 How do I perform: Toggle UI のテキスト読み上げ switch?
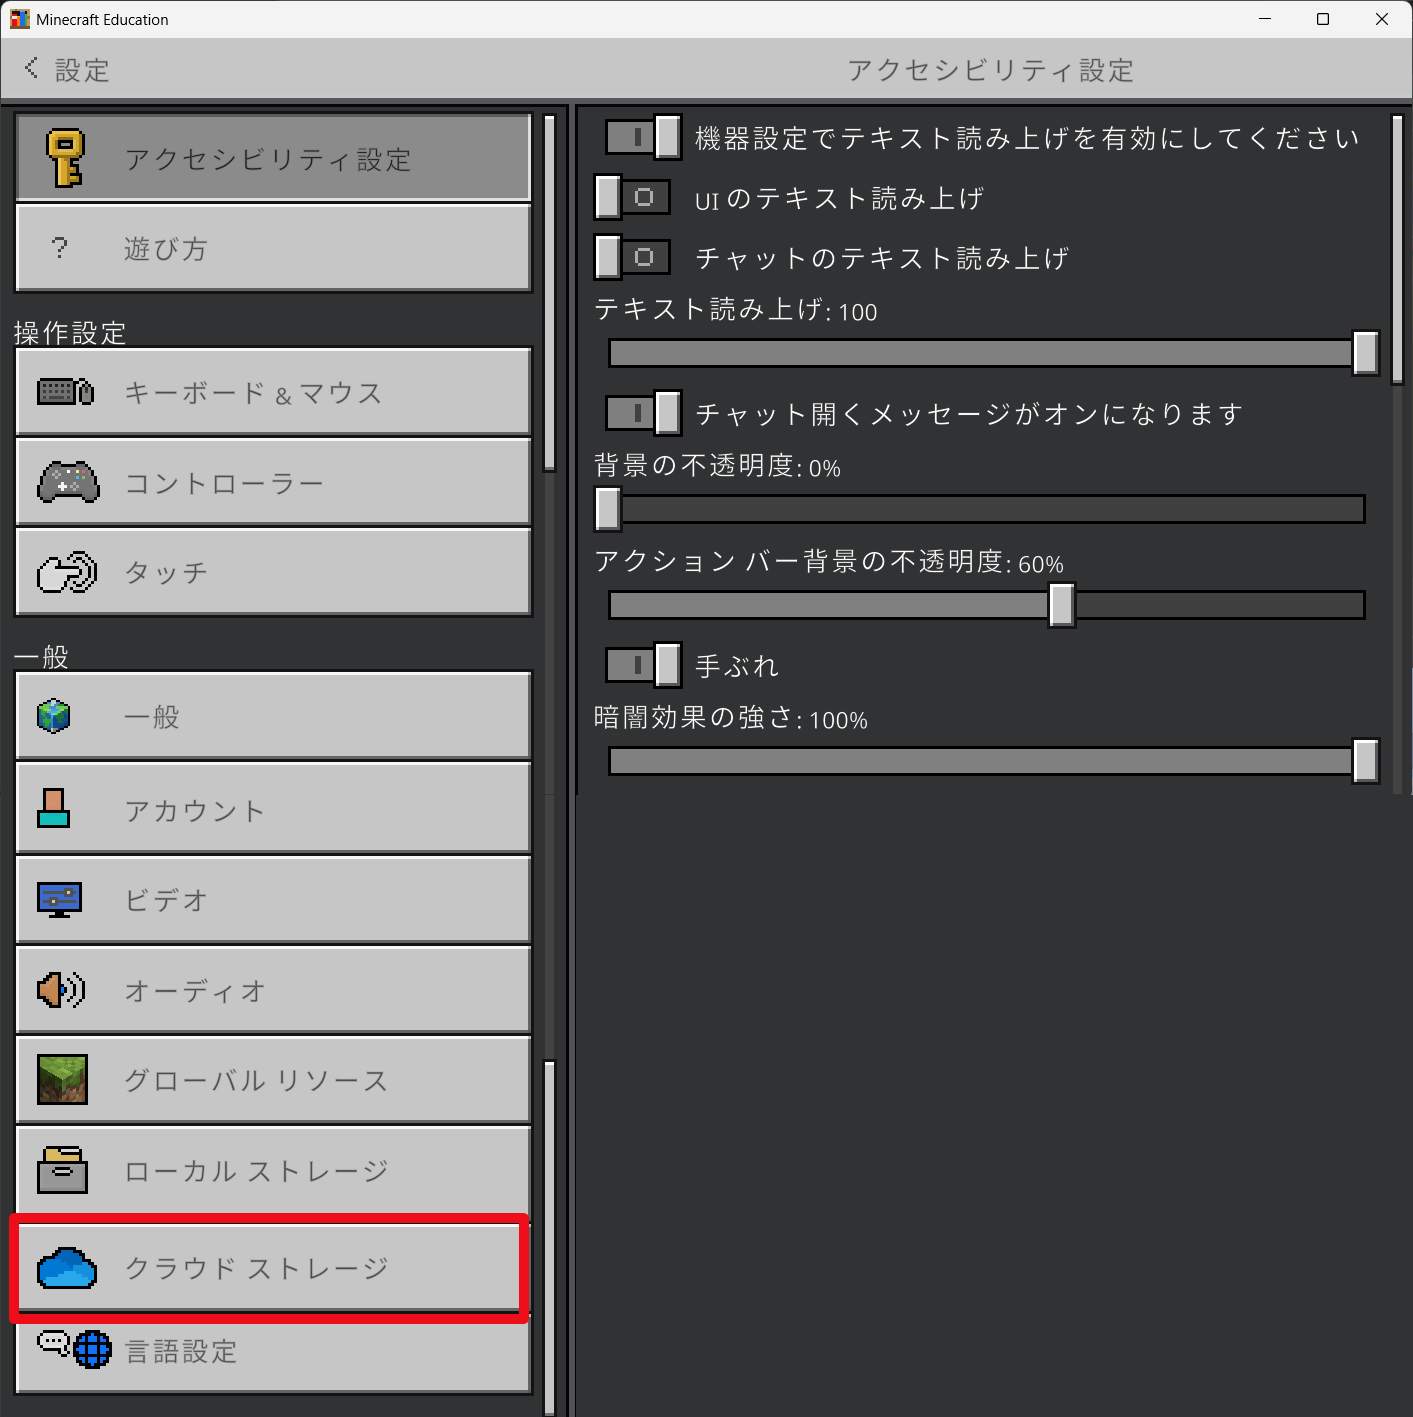(x=632, y=197)
